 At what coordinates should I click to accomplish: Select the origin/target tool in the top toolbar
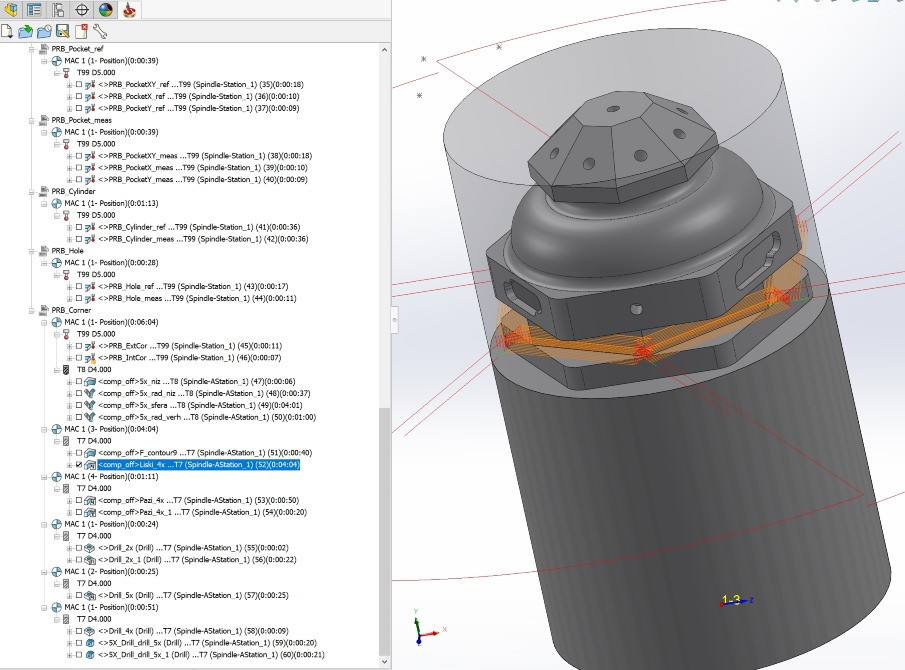tap(82, 11)
